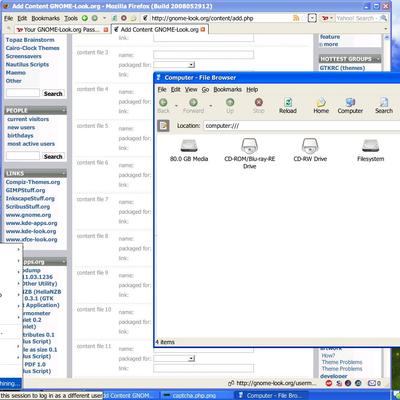The height and width of the screenshot is (400, 400).
Task: Click the Forward arrow in File Browser
Action: coord(193,102)
